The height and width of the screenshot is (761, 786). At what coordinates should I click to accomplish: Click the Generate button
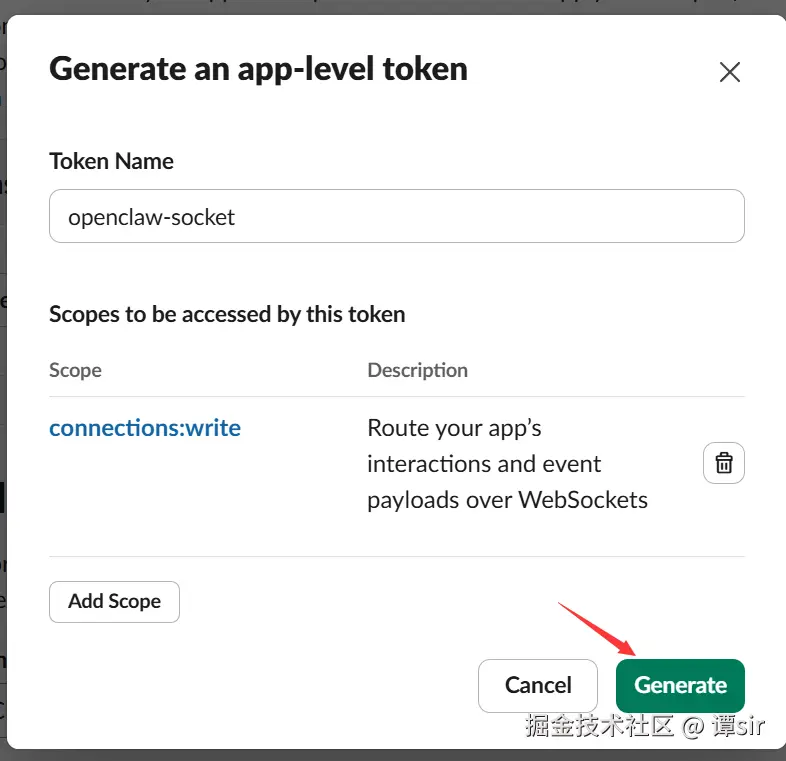pos(680,685)
